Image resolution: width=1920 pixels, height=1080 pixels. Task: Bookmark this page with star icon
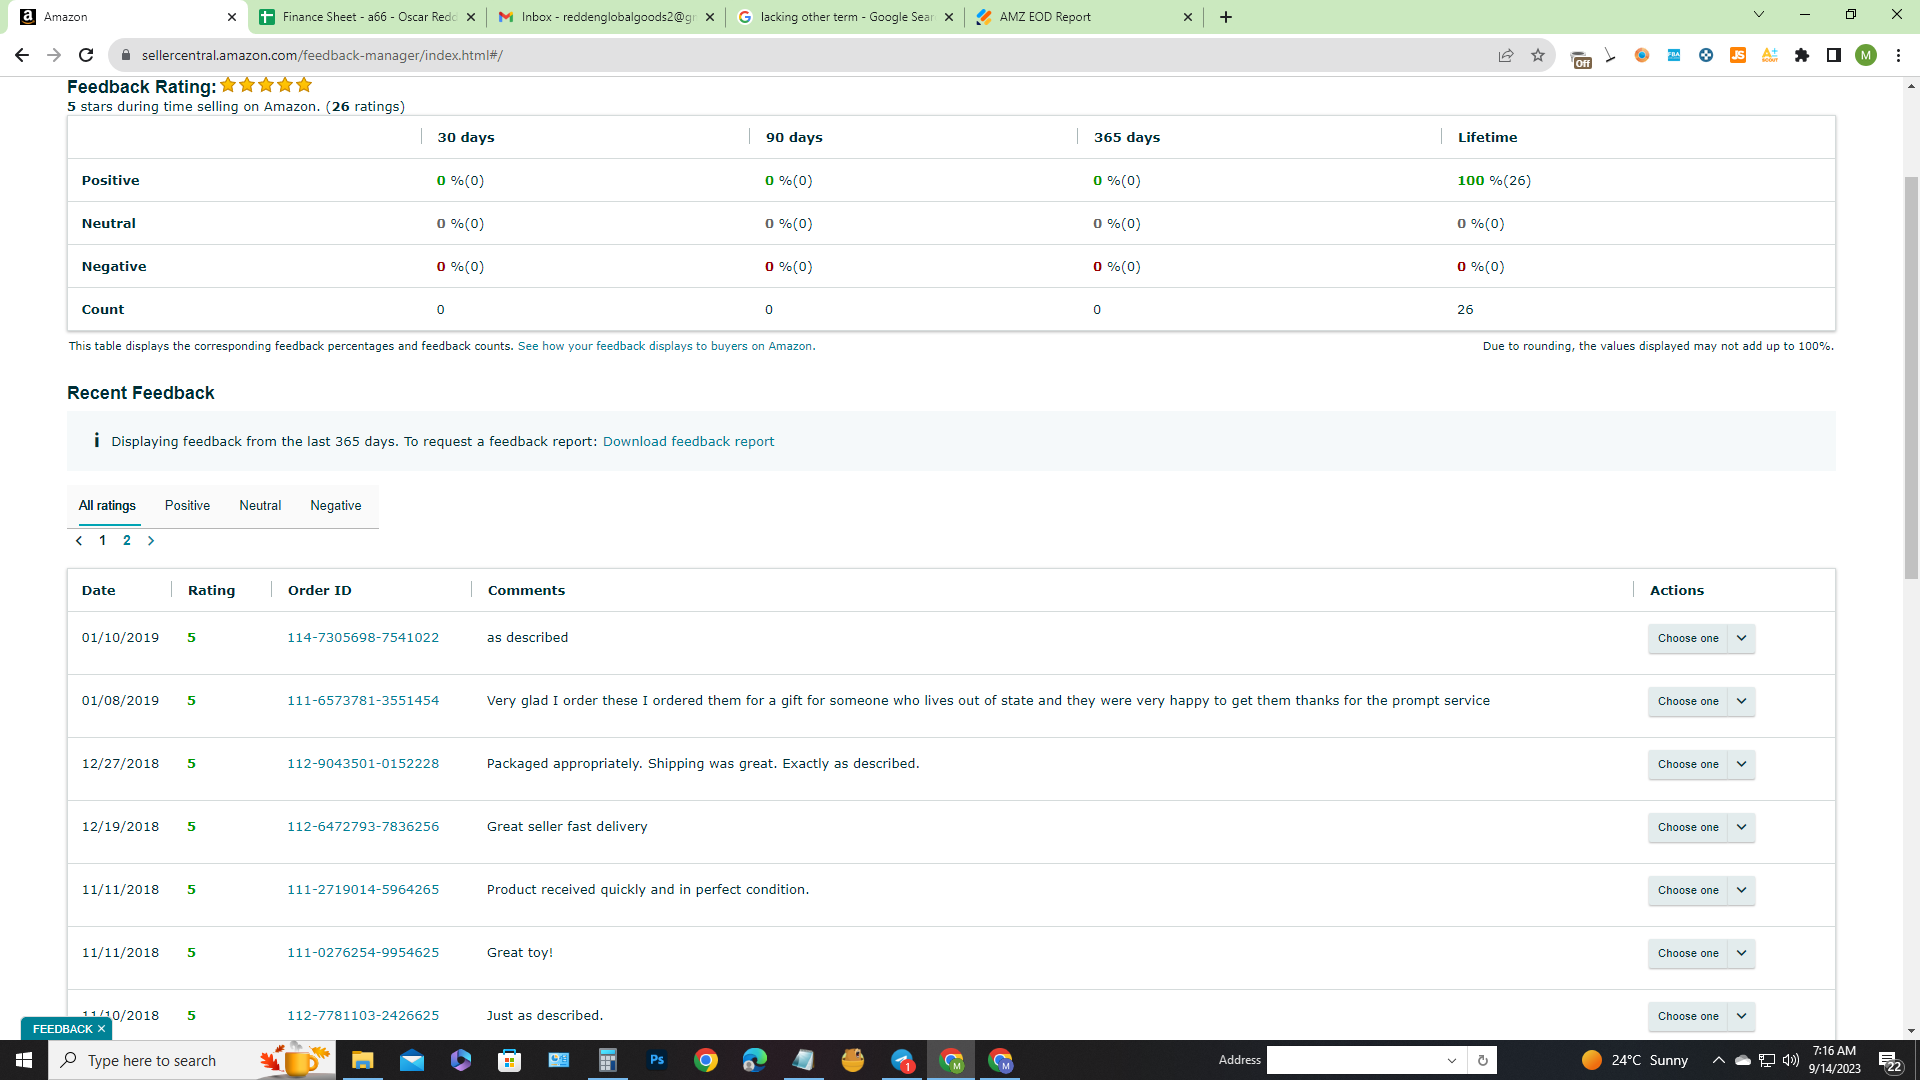tap(1538, 55)
